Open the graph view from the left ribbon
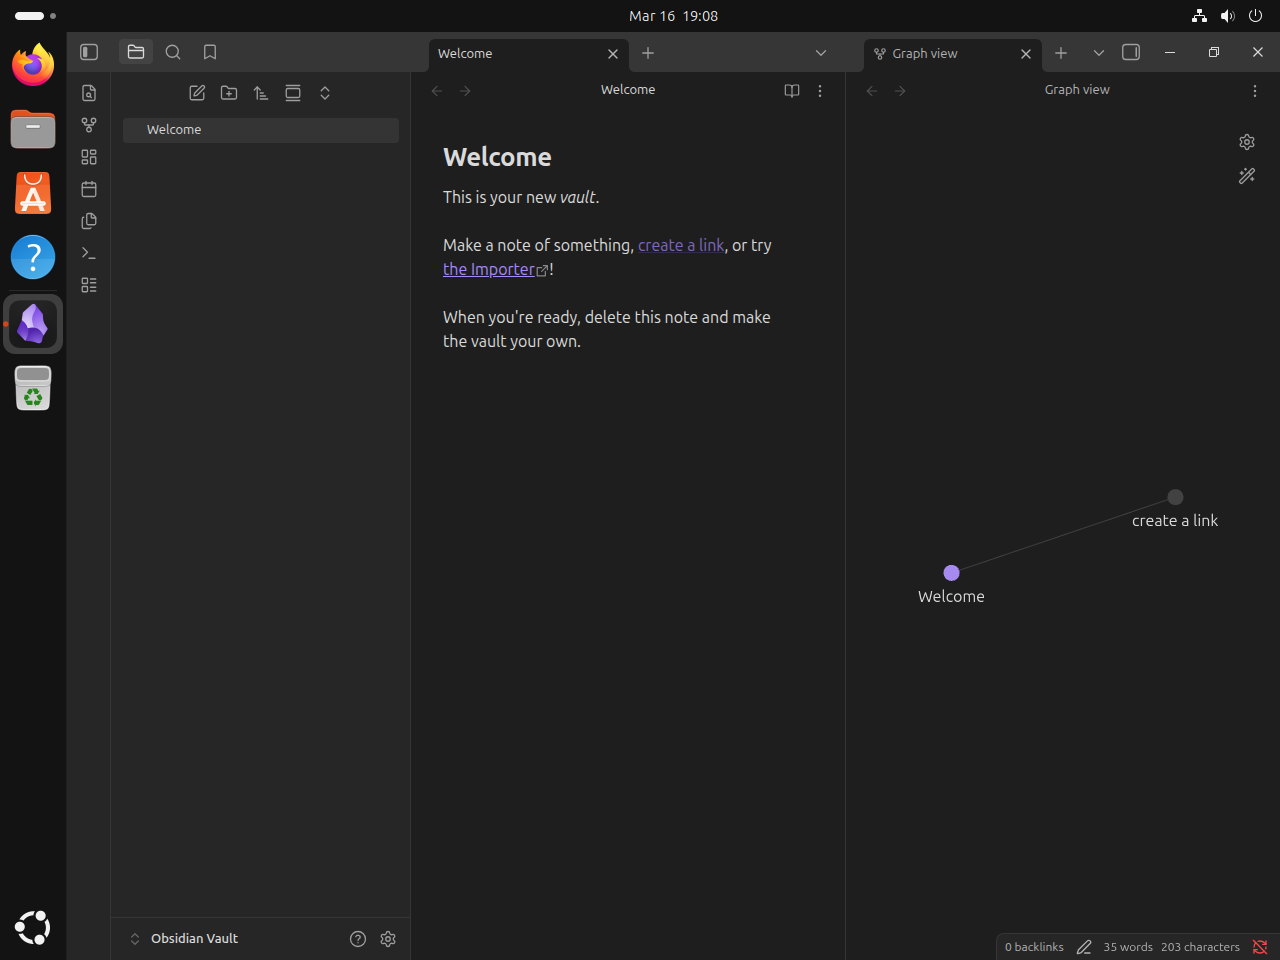The height and width of the screenshot is (960, 1280). coord(88,125)
